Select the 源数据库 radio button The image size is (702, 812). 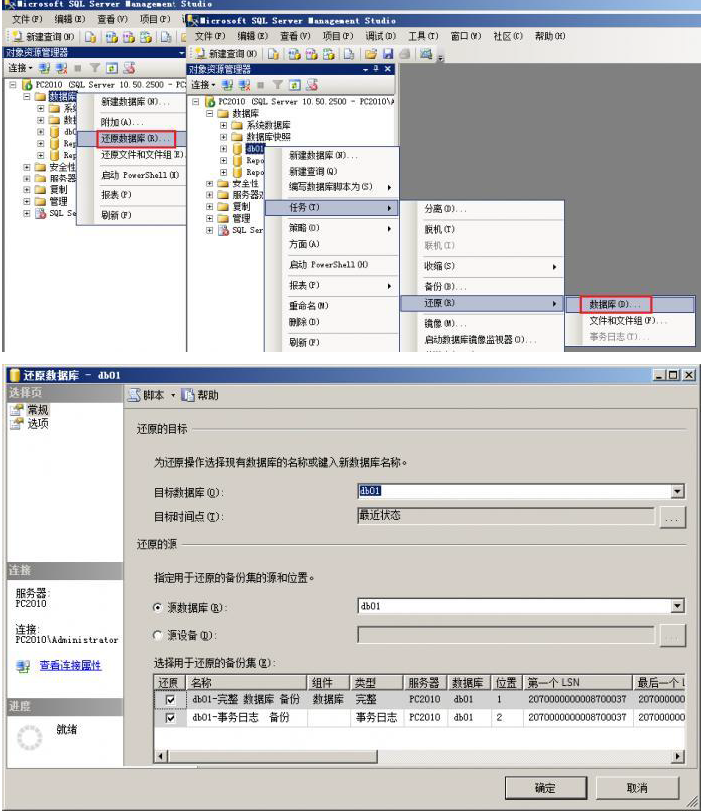tap(158, 607)
